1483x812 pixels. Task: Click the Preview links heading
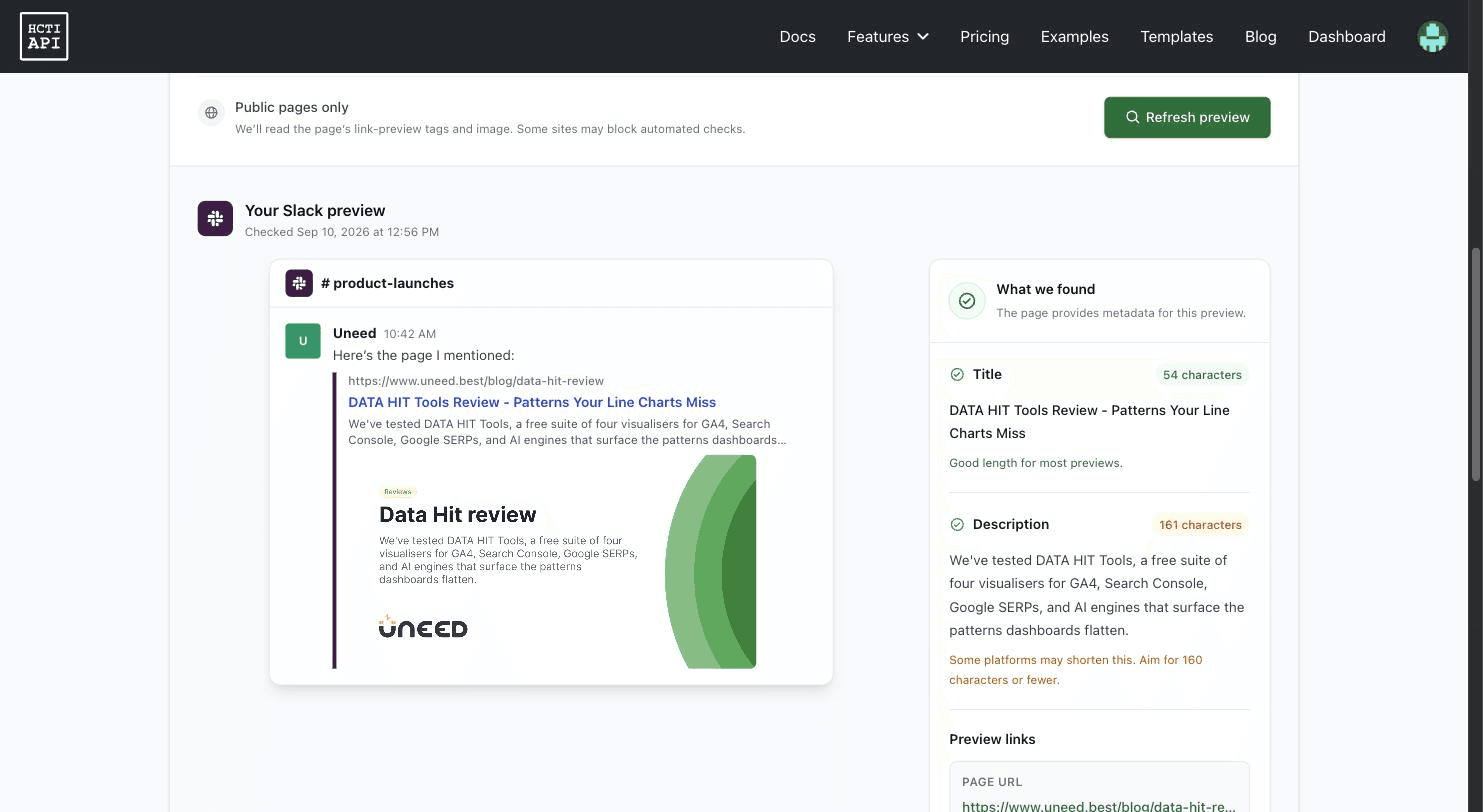(992, 739)
